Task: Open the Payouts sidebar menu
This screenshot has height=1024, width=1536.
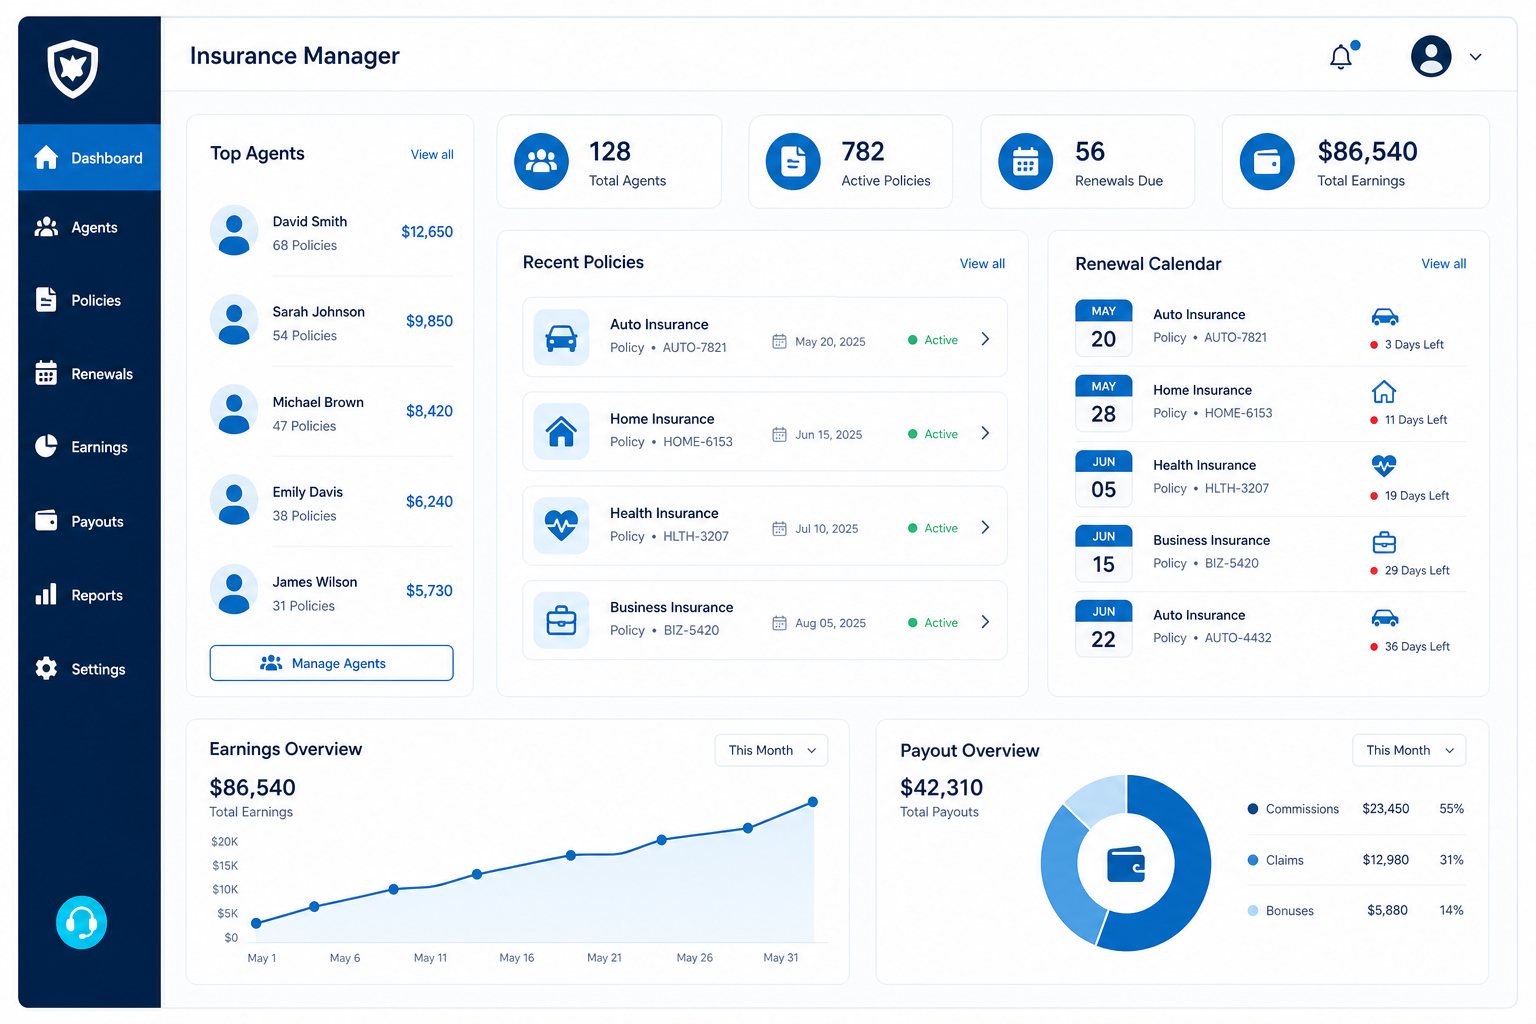Action: (89, 521)
